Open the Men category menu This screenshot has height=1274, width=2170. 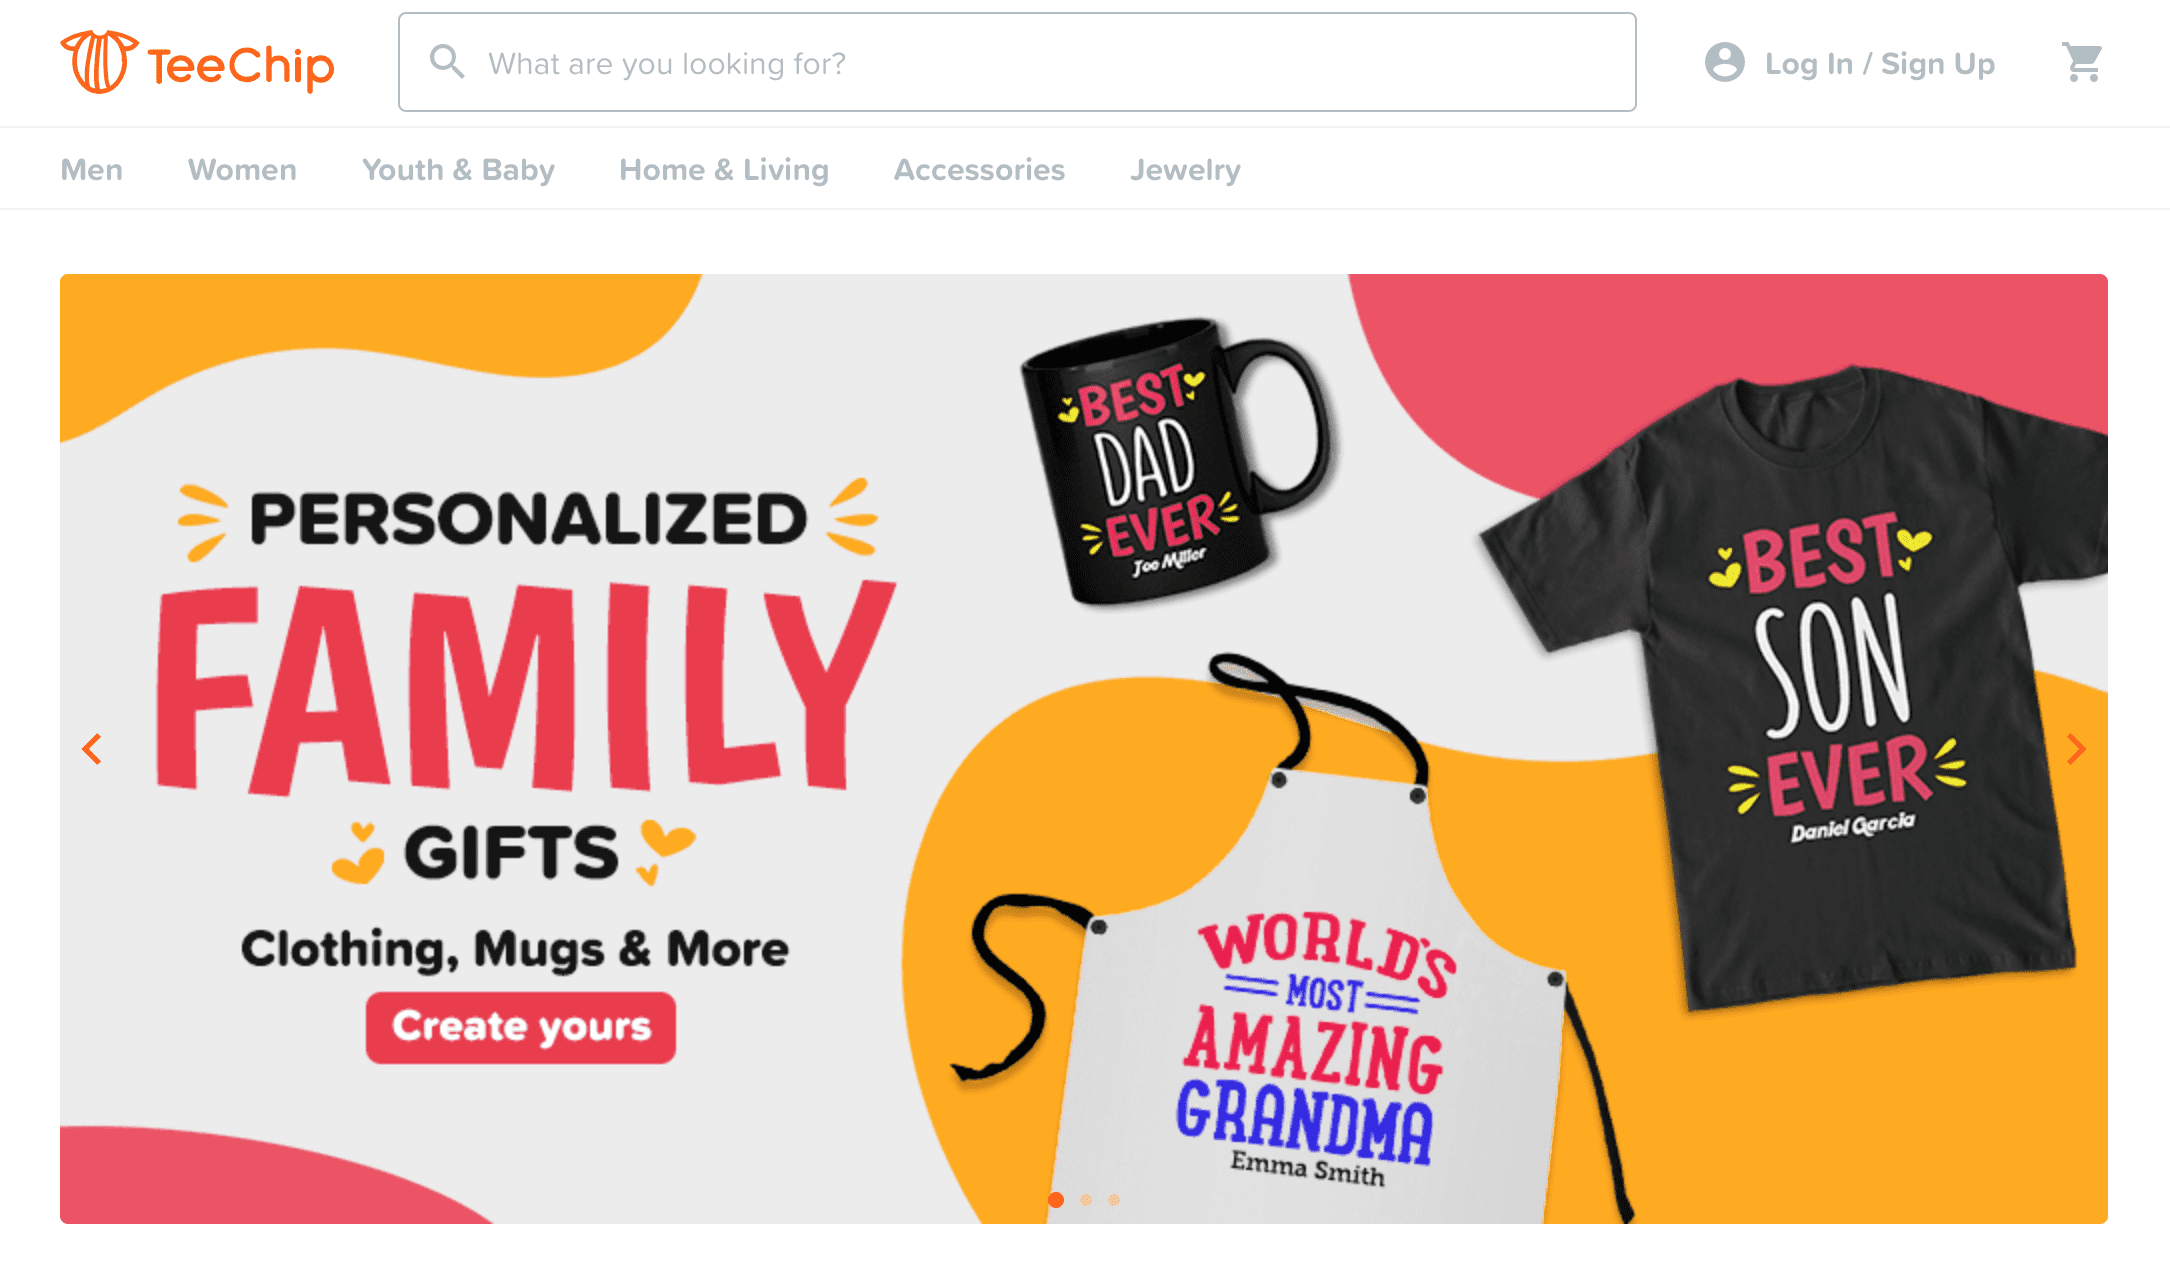[x=92, y=170]
